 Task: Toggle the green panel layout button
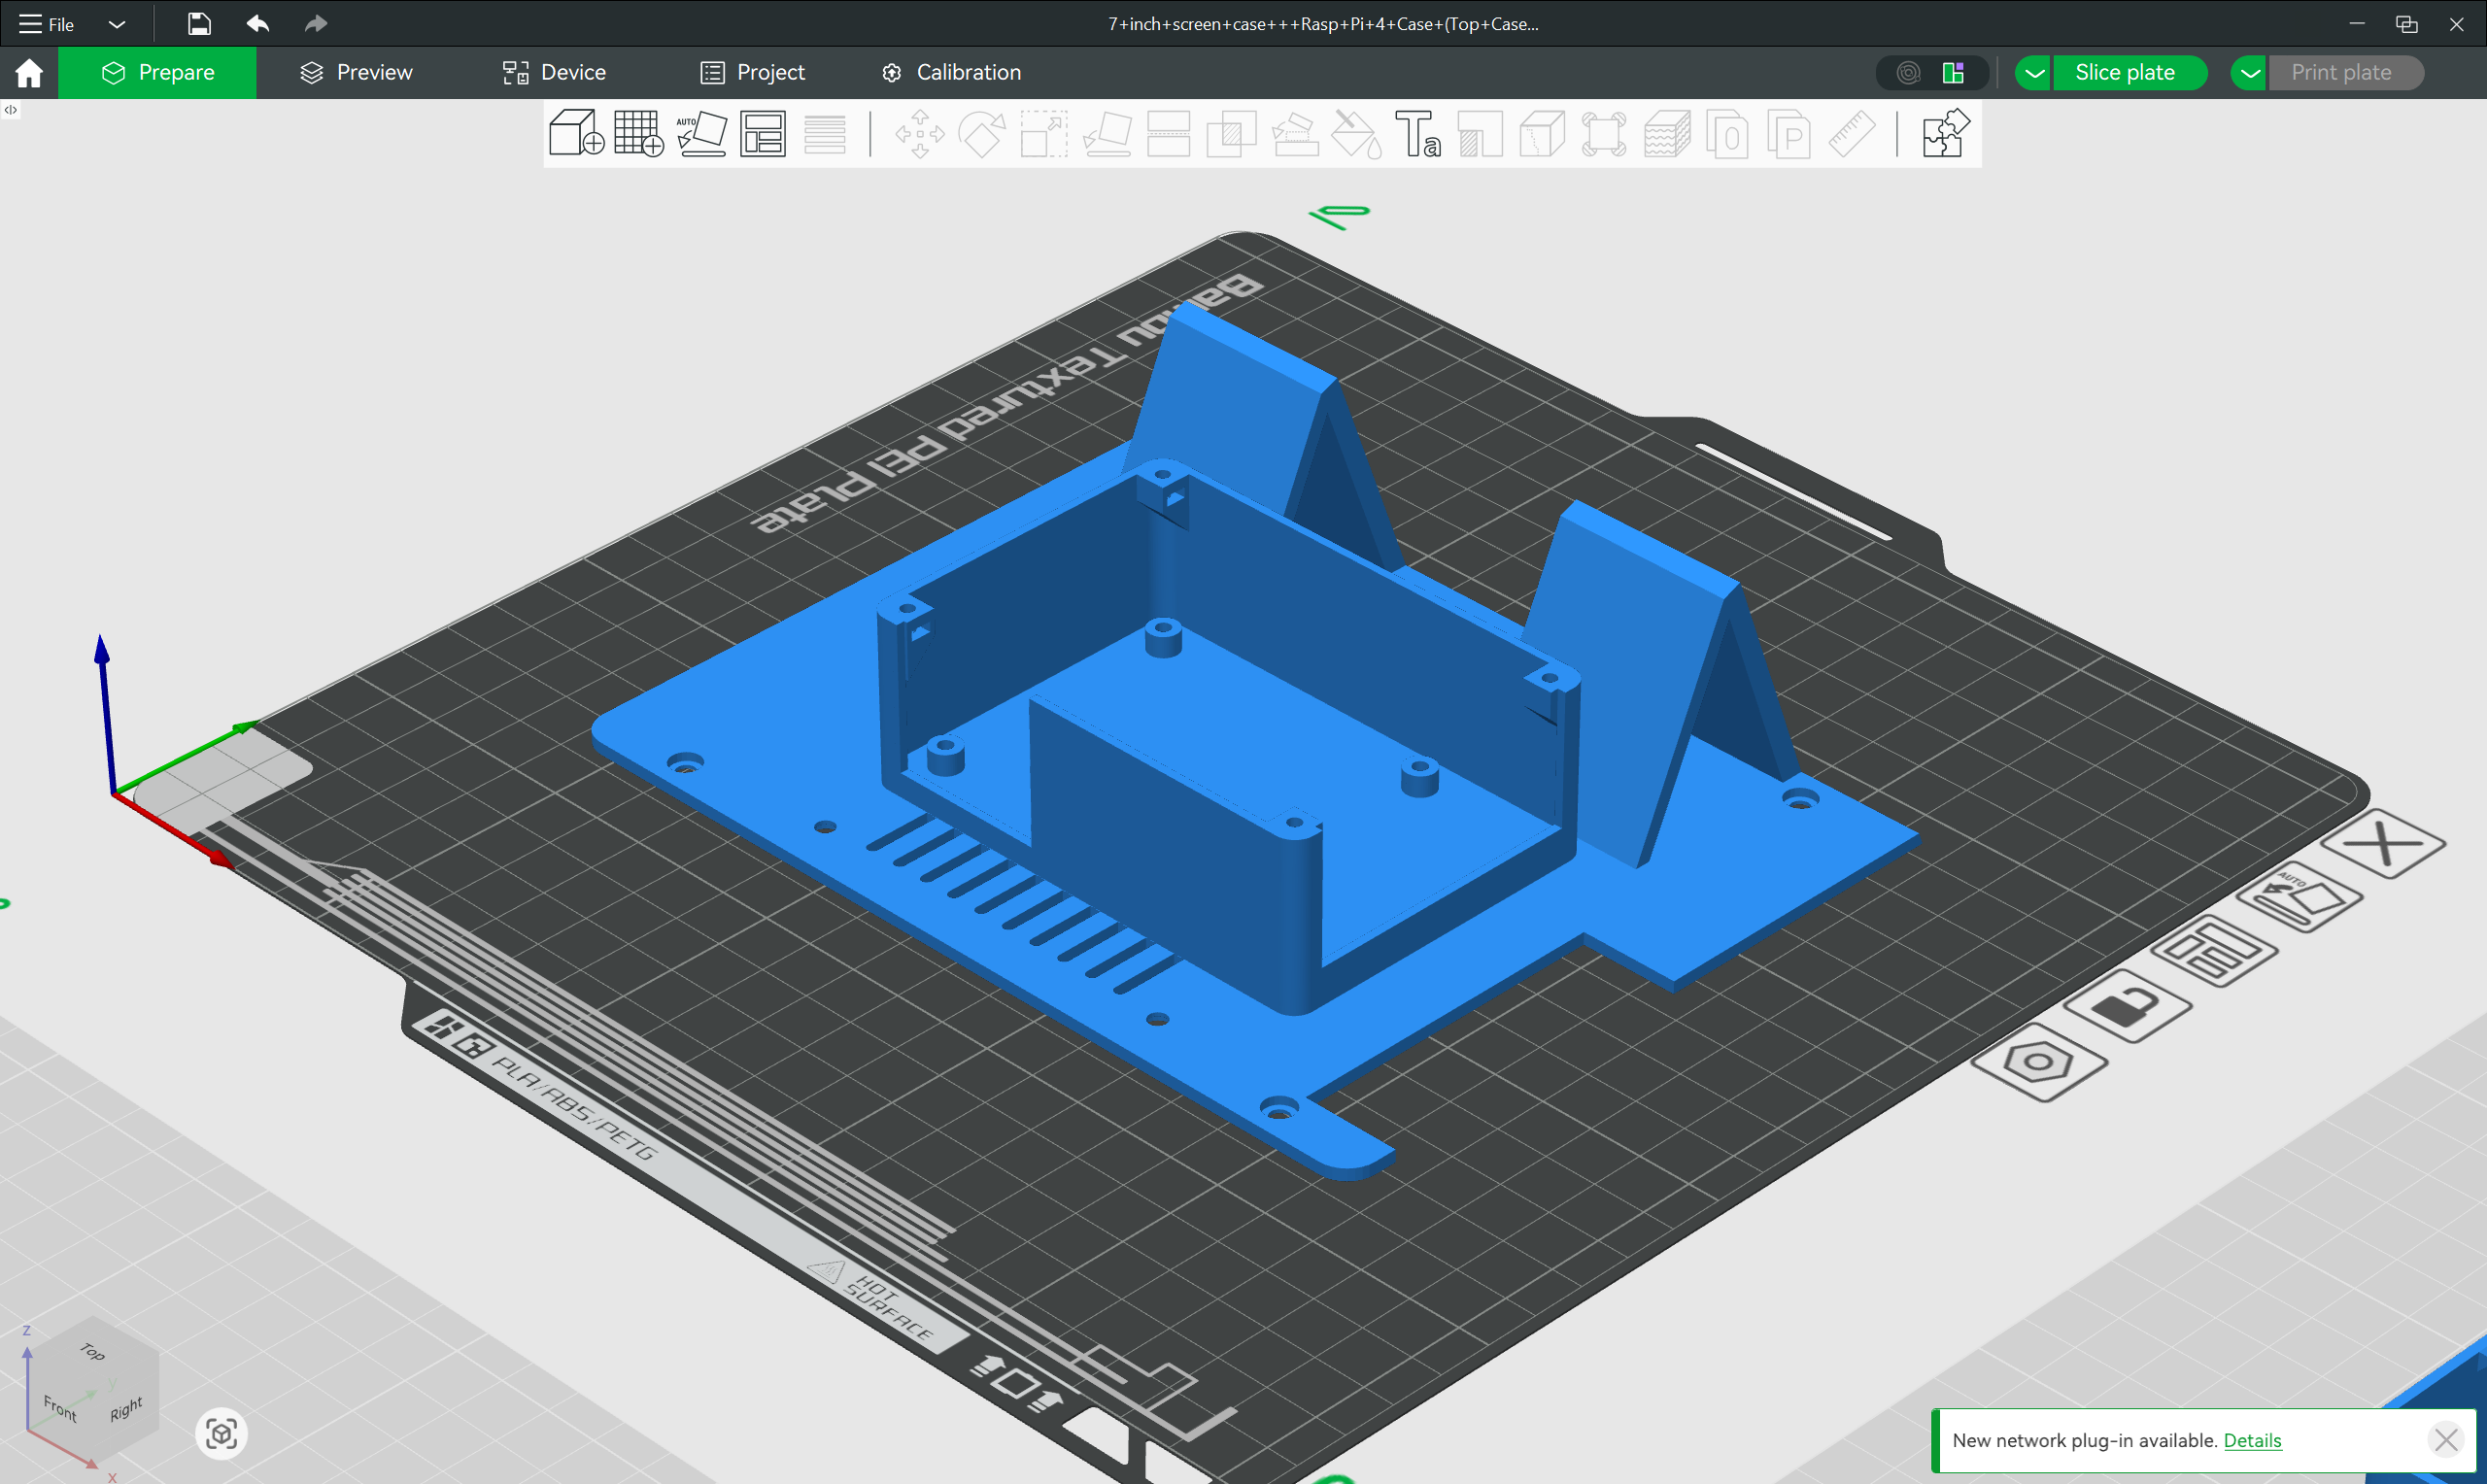(1953, 73)
